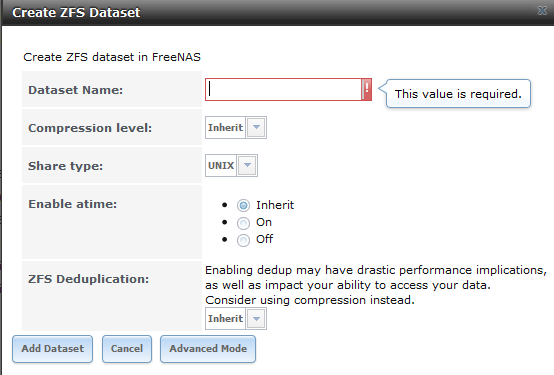Viewport: 554px width, 375px height.
Task: Expand the ZFS Deduplication dropdown arrow
Action: coord(257,318)
